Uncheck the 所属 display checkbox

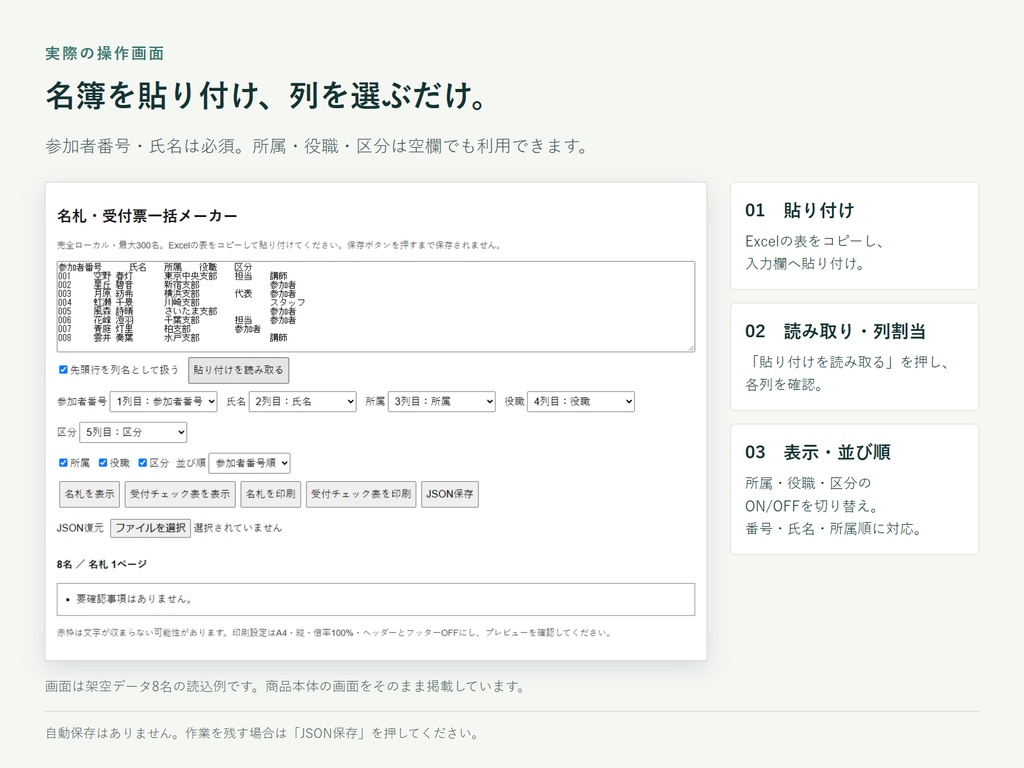pos(63,462)
